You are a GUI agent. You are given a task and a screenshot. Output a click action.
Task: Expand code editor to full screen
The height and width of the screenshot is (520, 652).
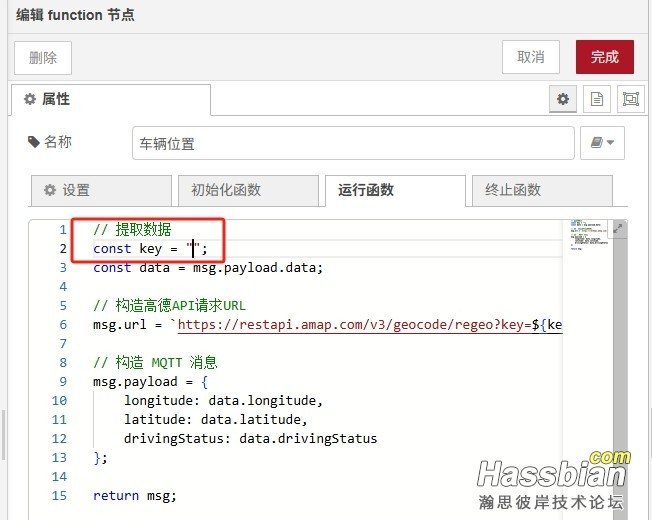tap(618, 228)
